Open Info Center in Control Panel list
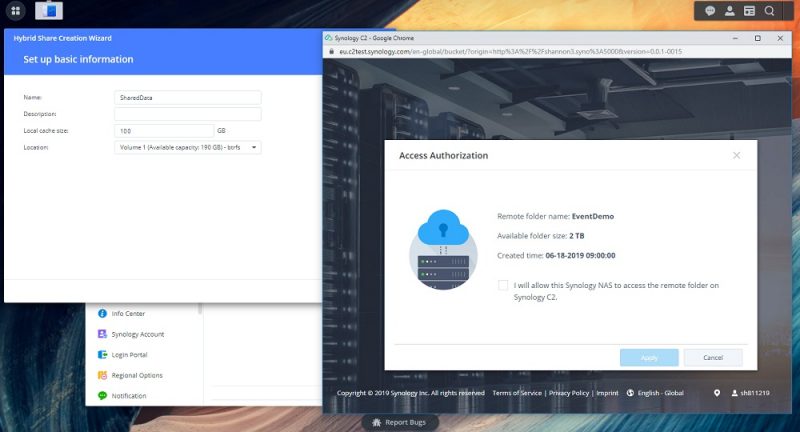 point(121,313)
